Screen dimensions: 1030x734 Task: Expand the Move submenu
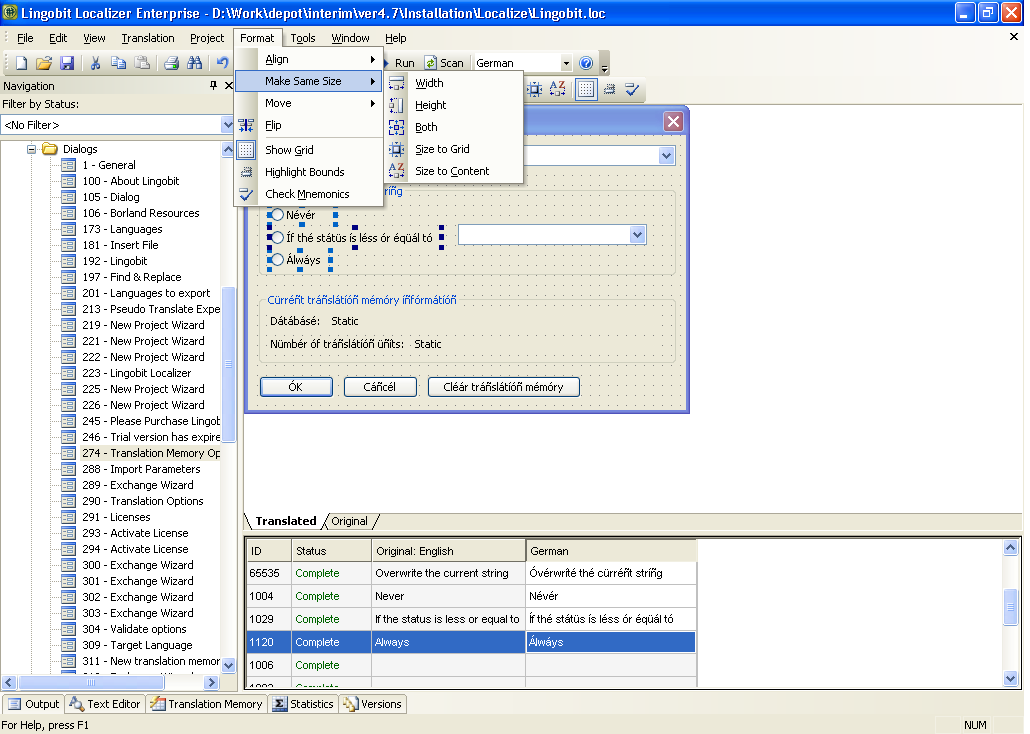coord(309,103)
